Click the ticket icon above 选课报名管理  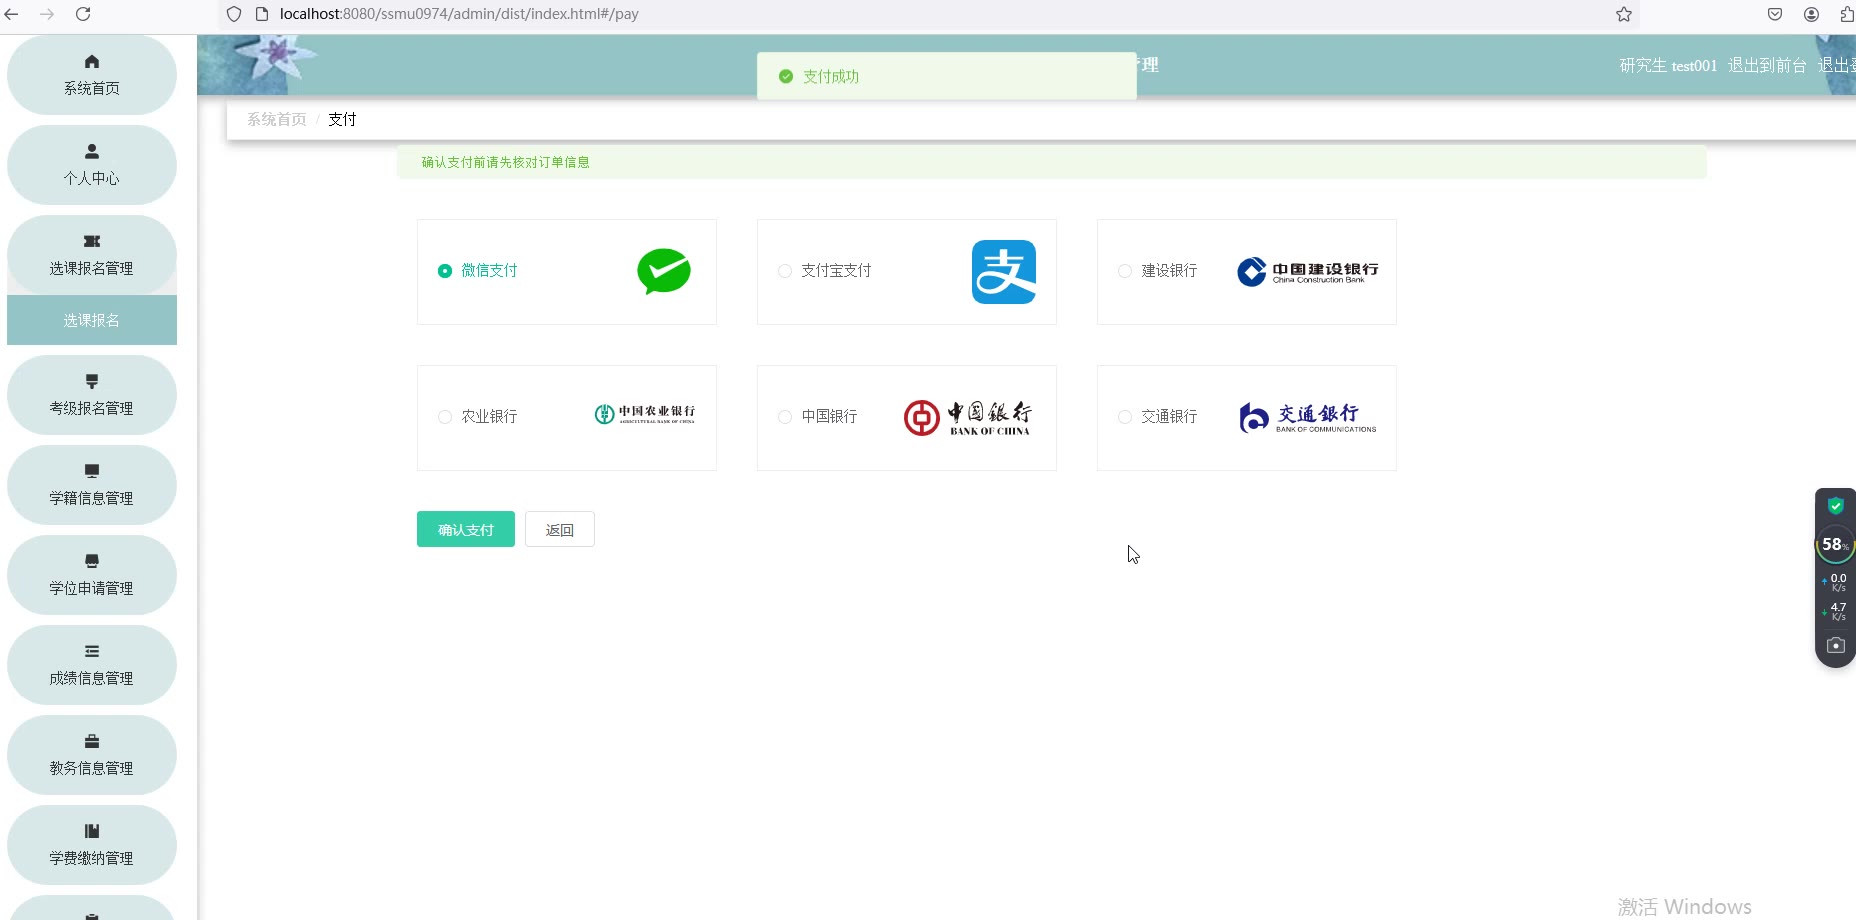pyautogui.click(x=92, y=241)
